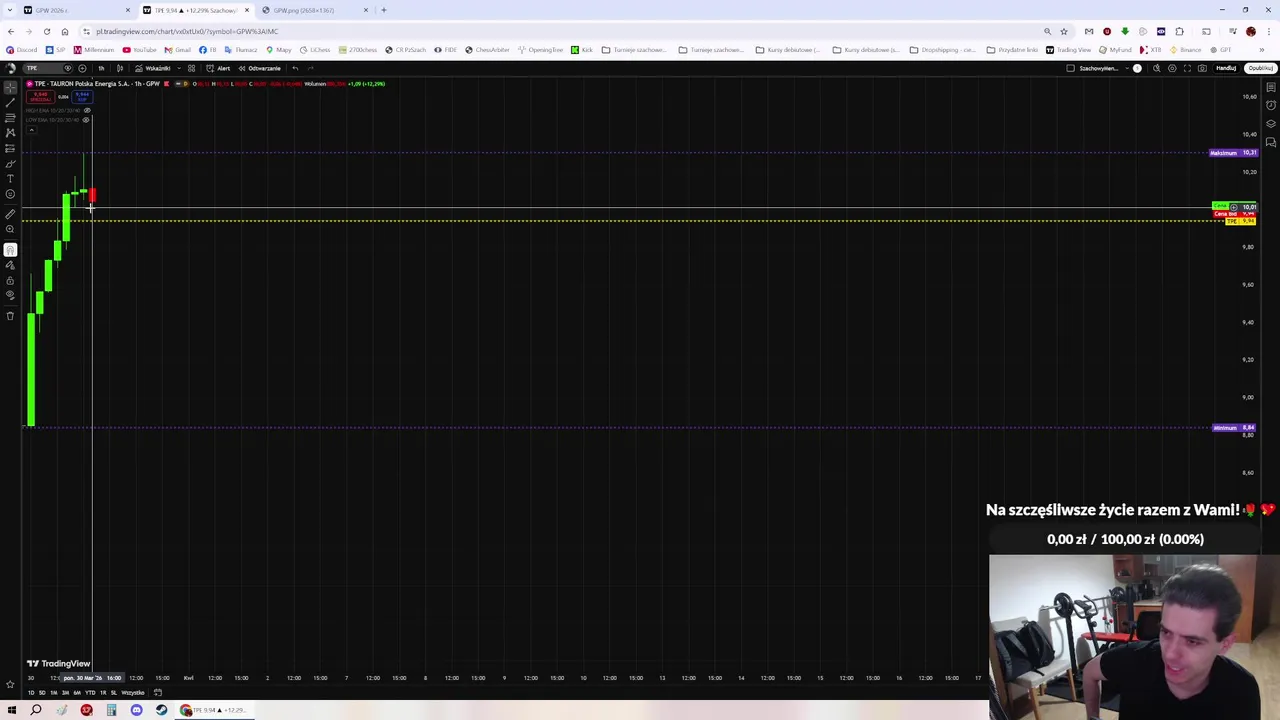Screen dimensions: 1280x720
Task: Open the Przydatne linki bookmarks folder
Action: [x=1012, y=50]
